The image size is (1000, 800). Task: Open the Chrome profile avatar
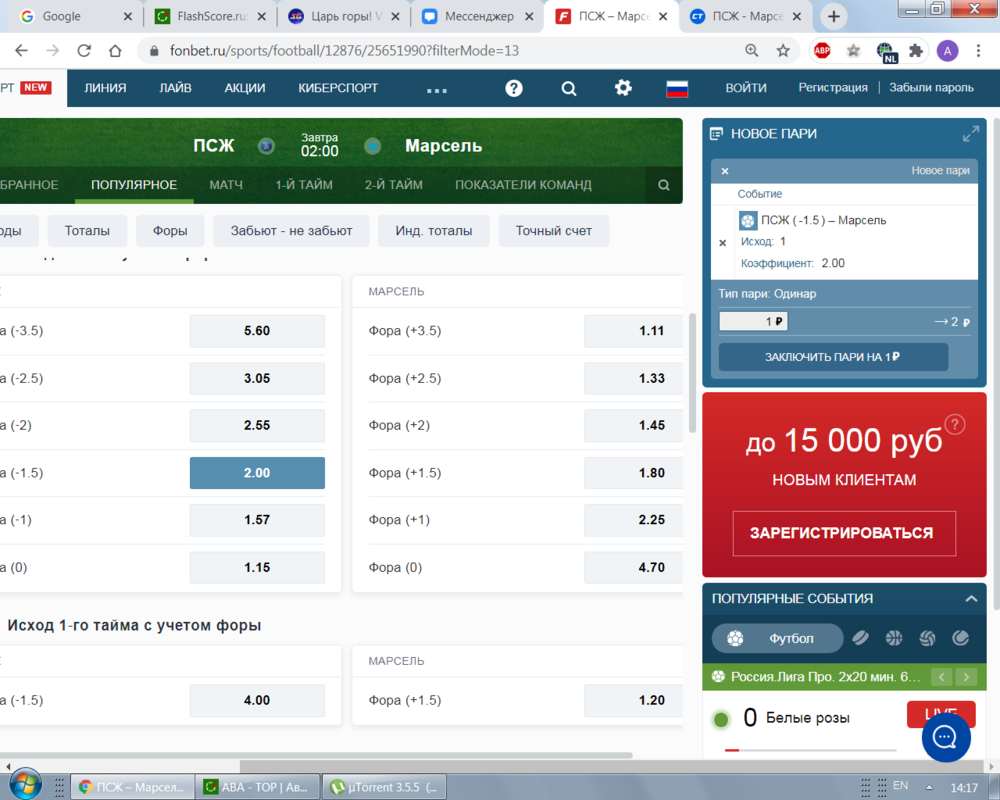tap(947, 50)
